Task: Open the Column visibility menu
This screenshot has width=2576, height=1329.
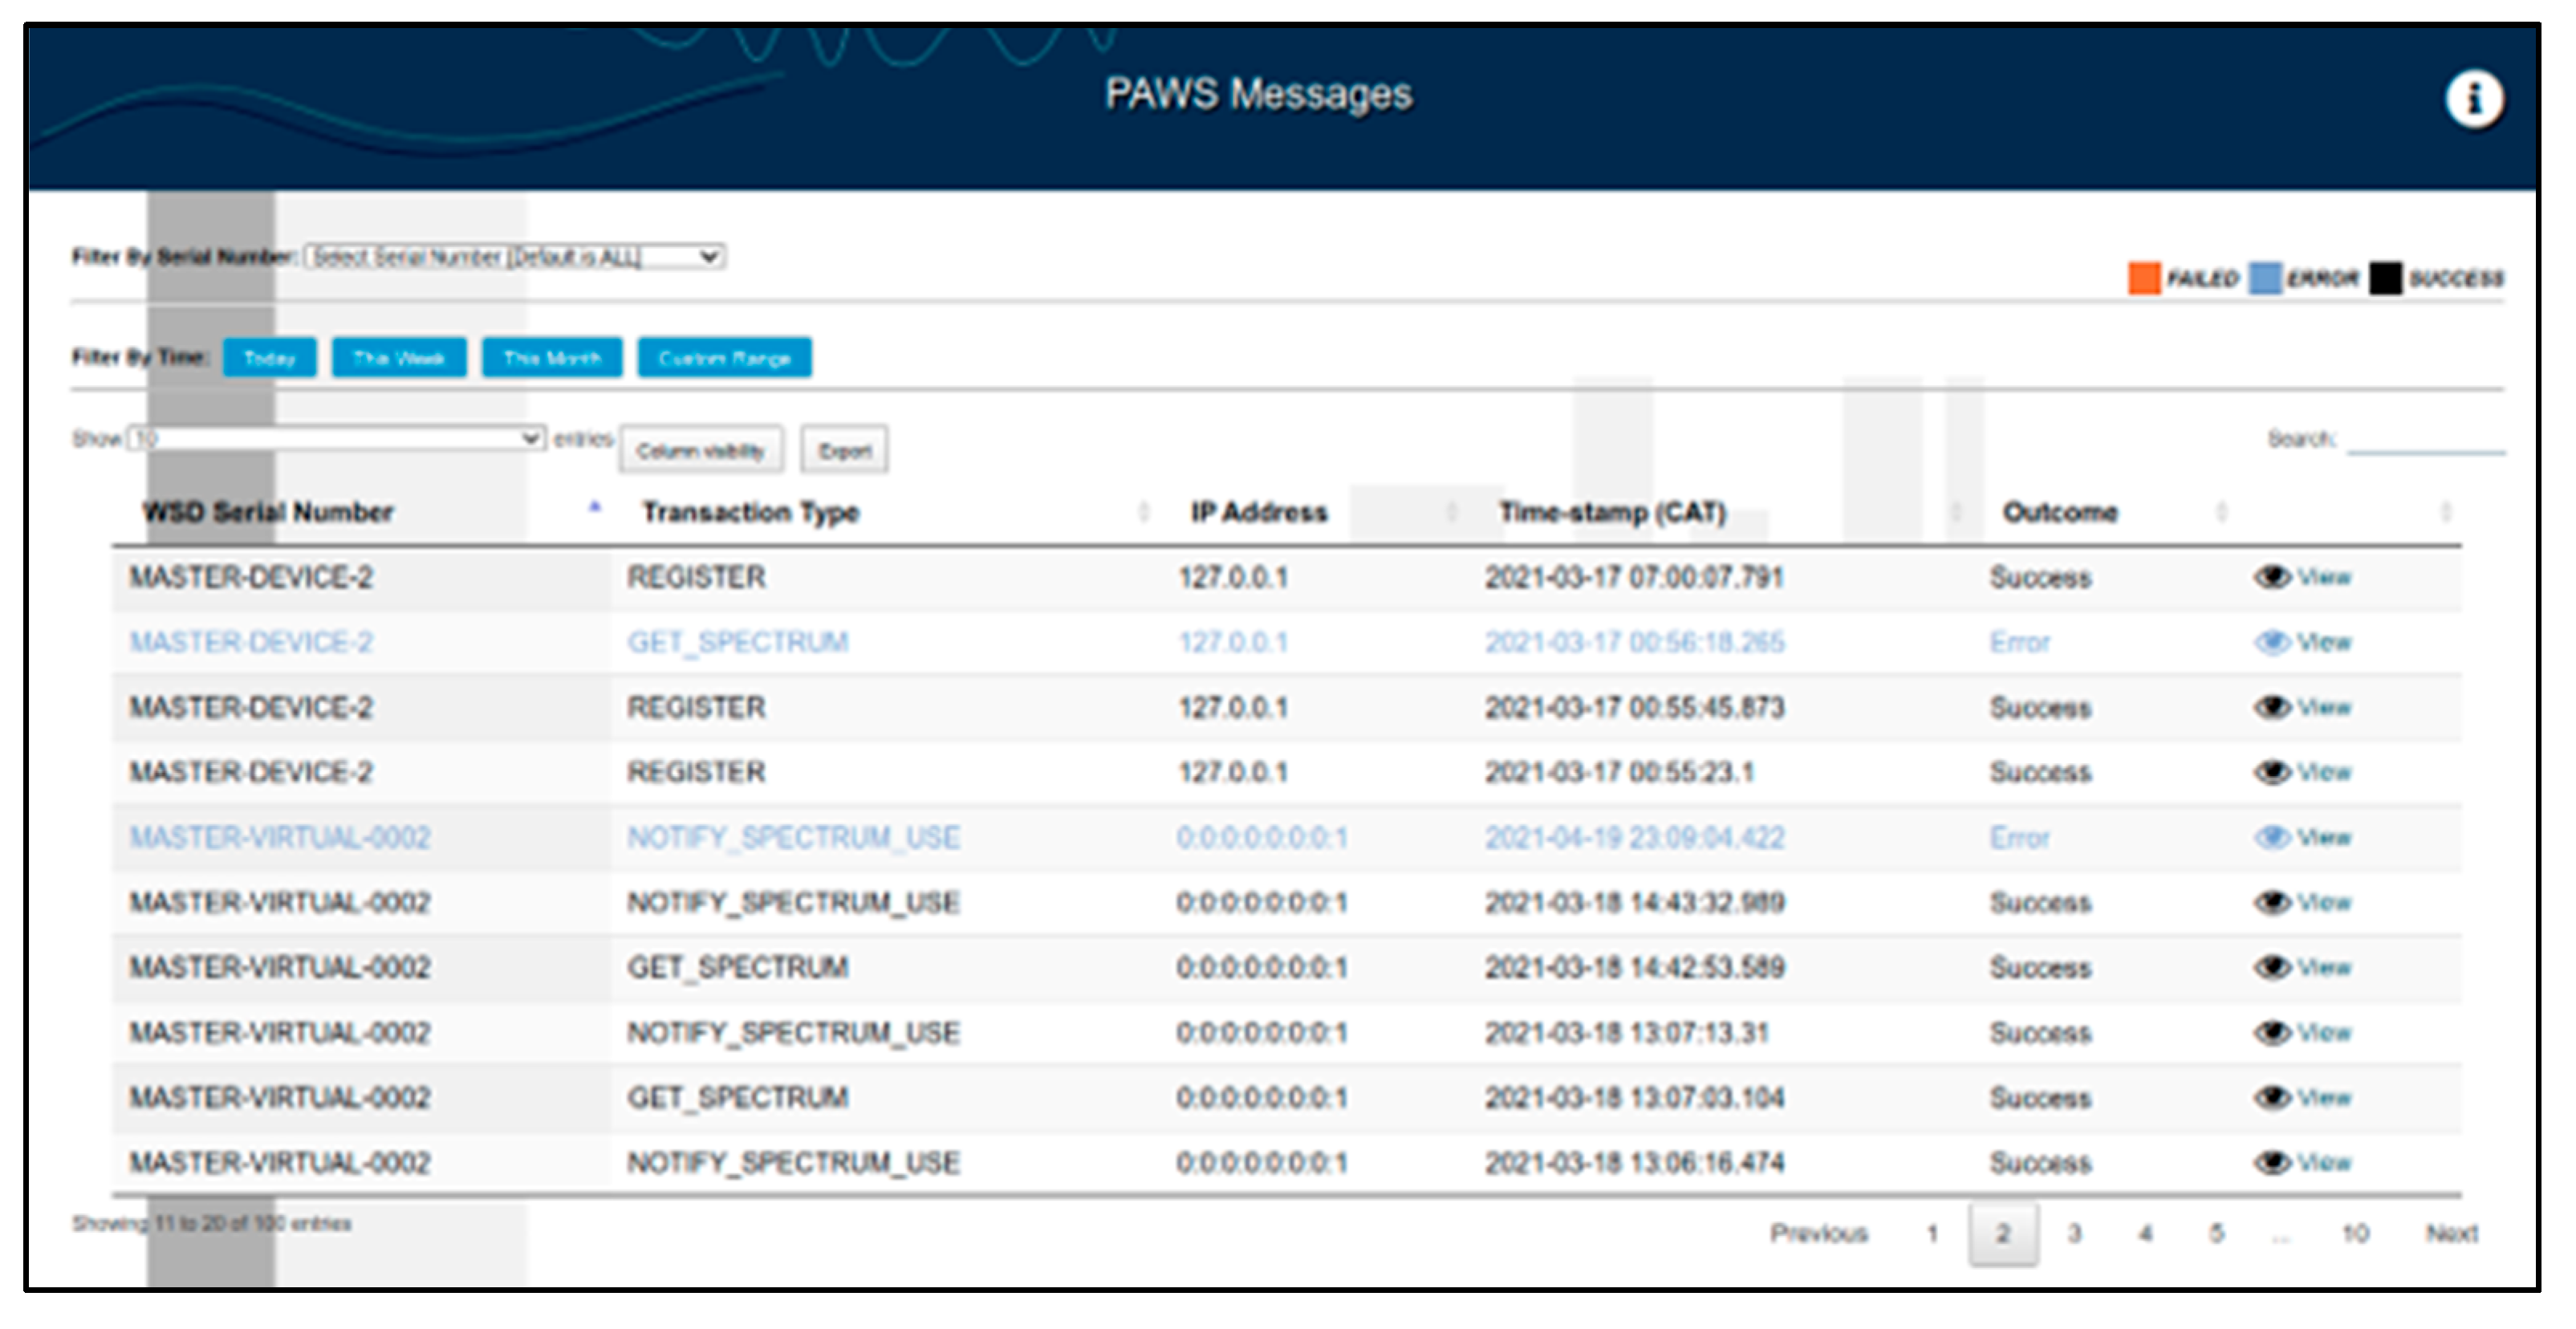Action: (701, 450)
